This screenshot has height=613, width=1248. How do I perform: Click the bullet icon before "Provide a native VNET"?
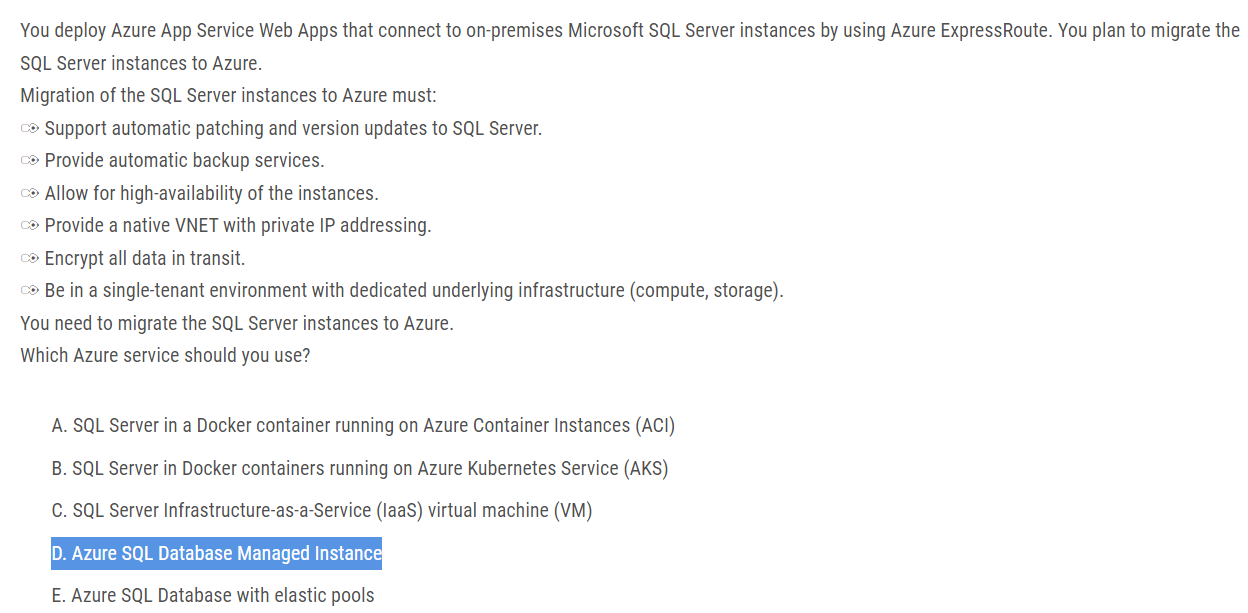tap(29, 226)
